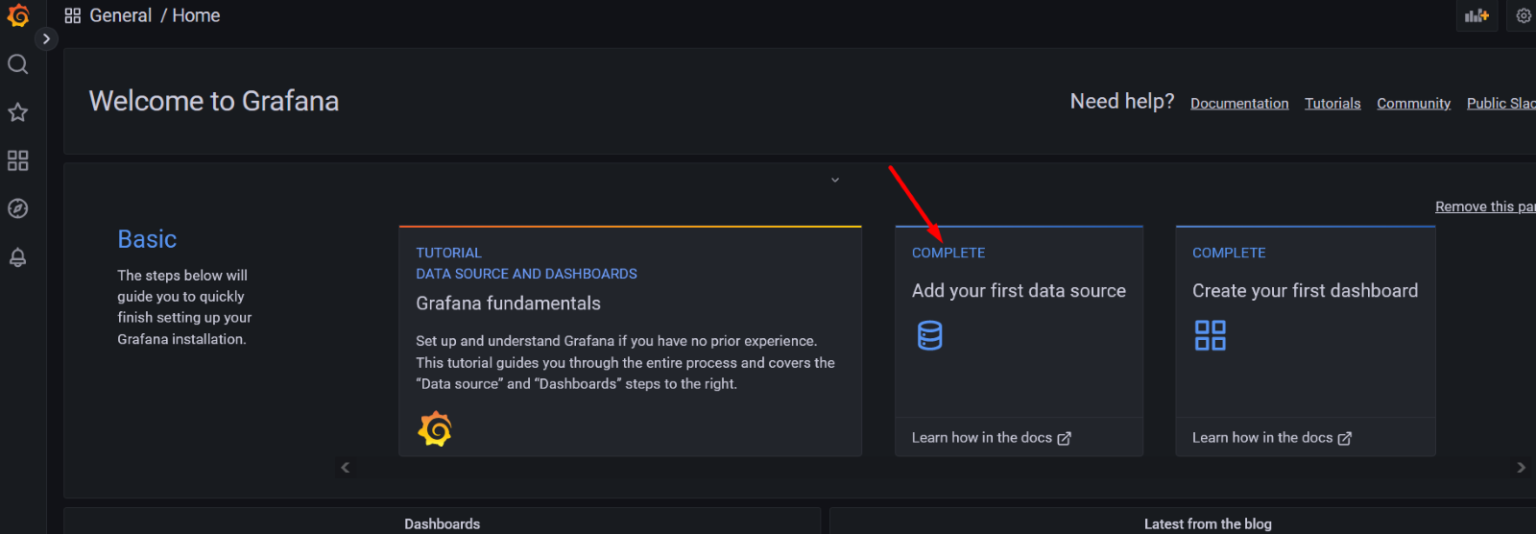1536x534 pixels.
Task: Click the Grafana logo in sidebar
Action: tap(18, 16)
